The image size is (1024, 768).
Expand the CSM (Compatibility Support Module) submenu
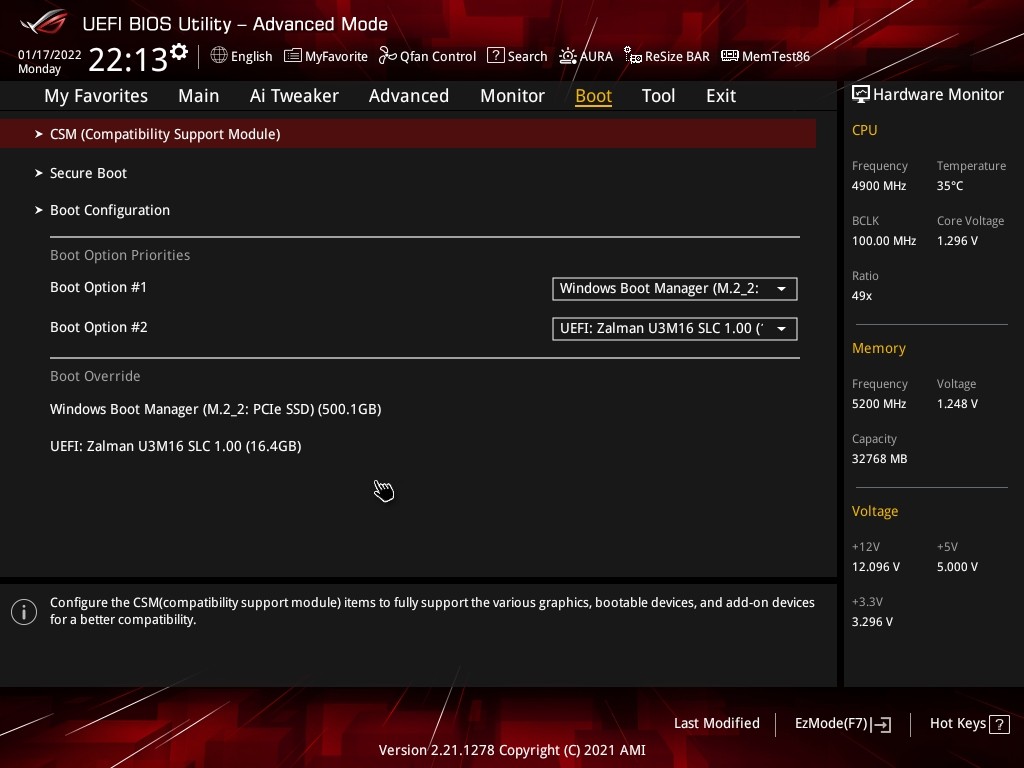tap(165, 134)
